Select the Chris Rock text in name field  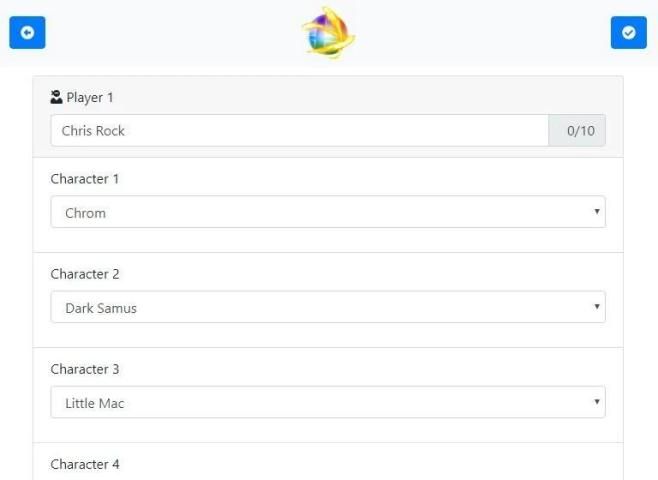click(x=93, y=130)
